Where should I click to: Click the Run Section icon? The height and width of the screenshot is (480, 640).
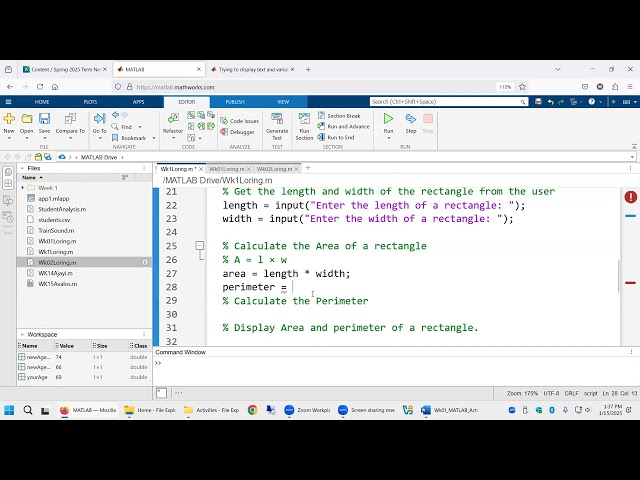tap(304, 119)
